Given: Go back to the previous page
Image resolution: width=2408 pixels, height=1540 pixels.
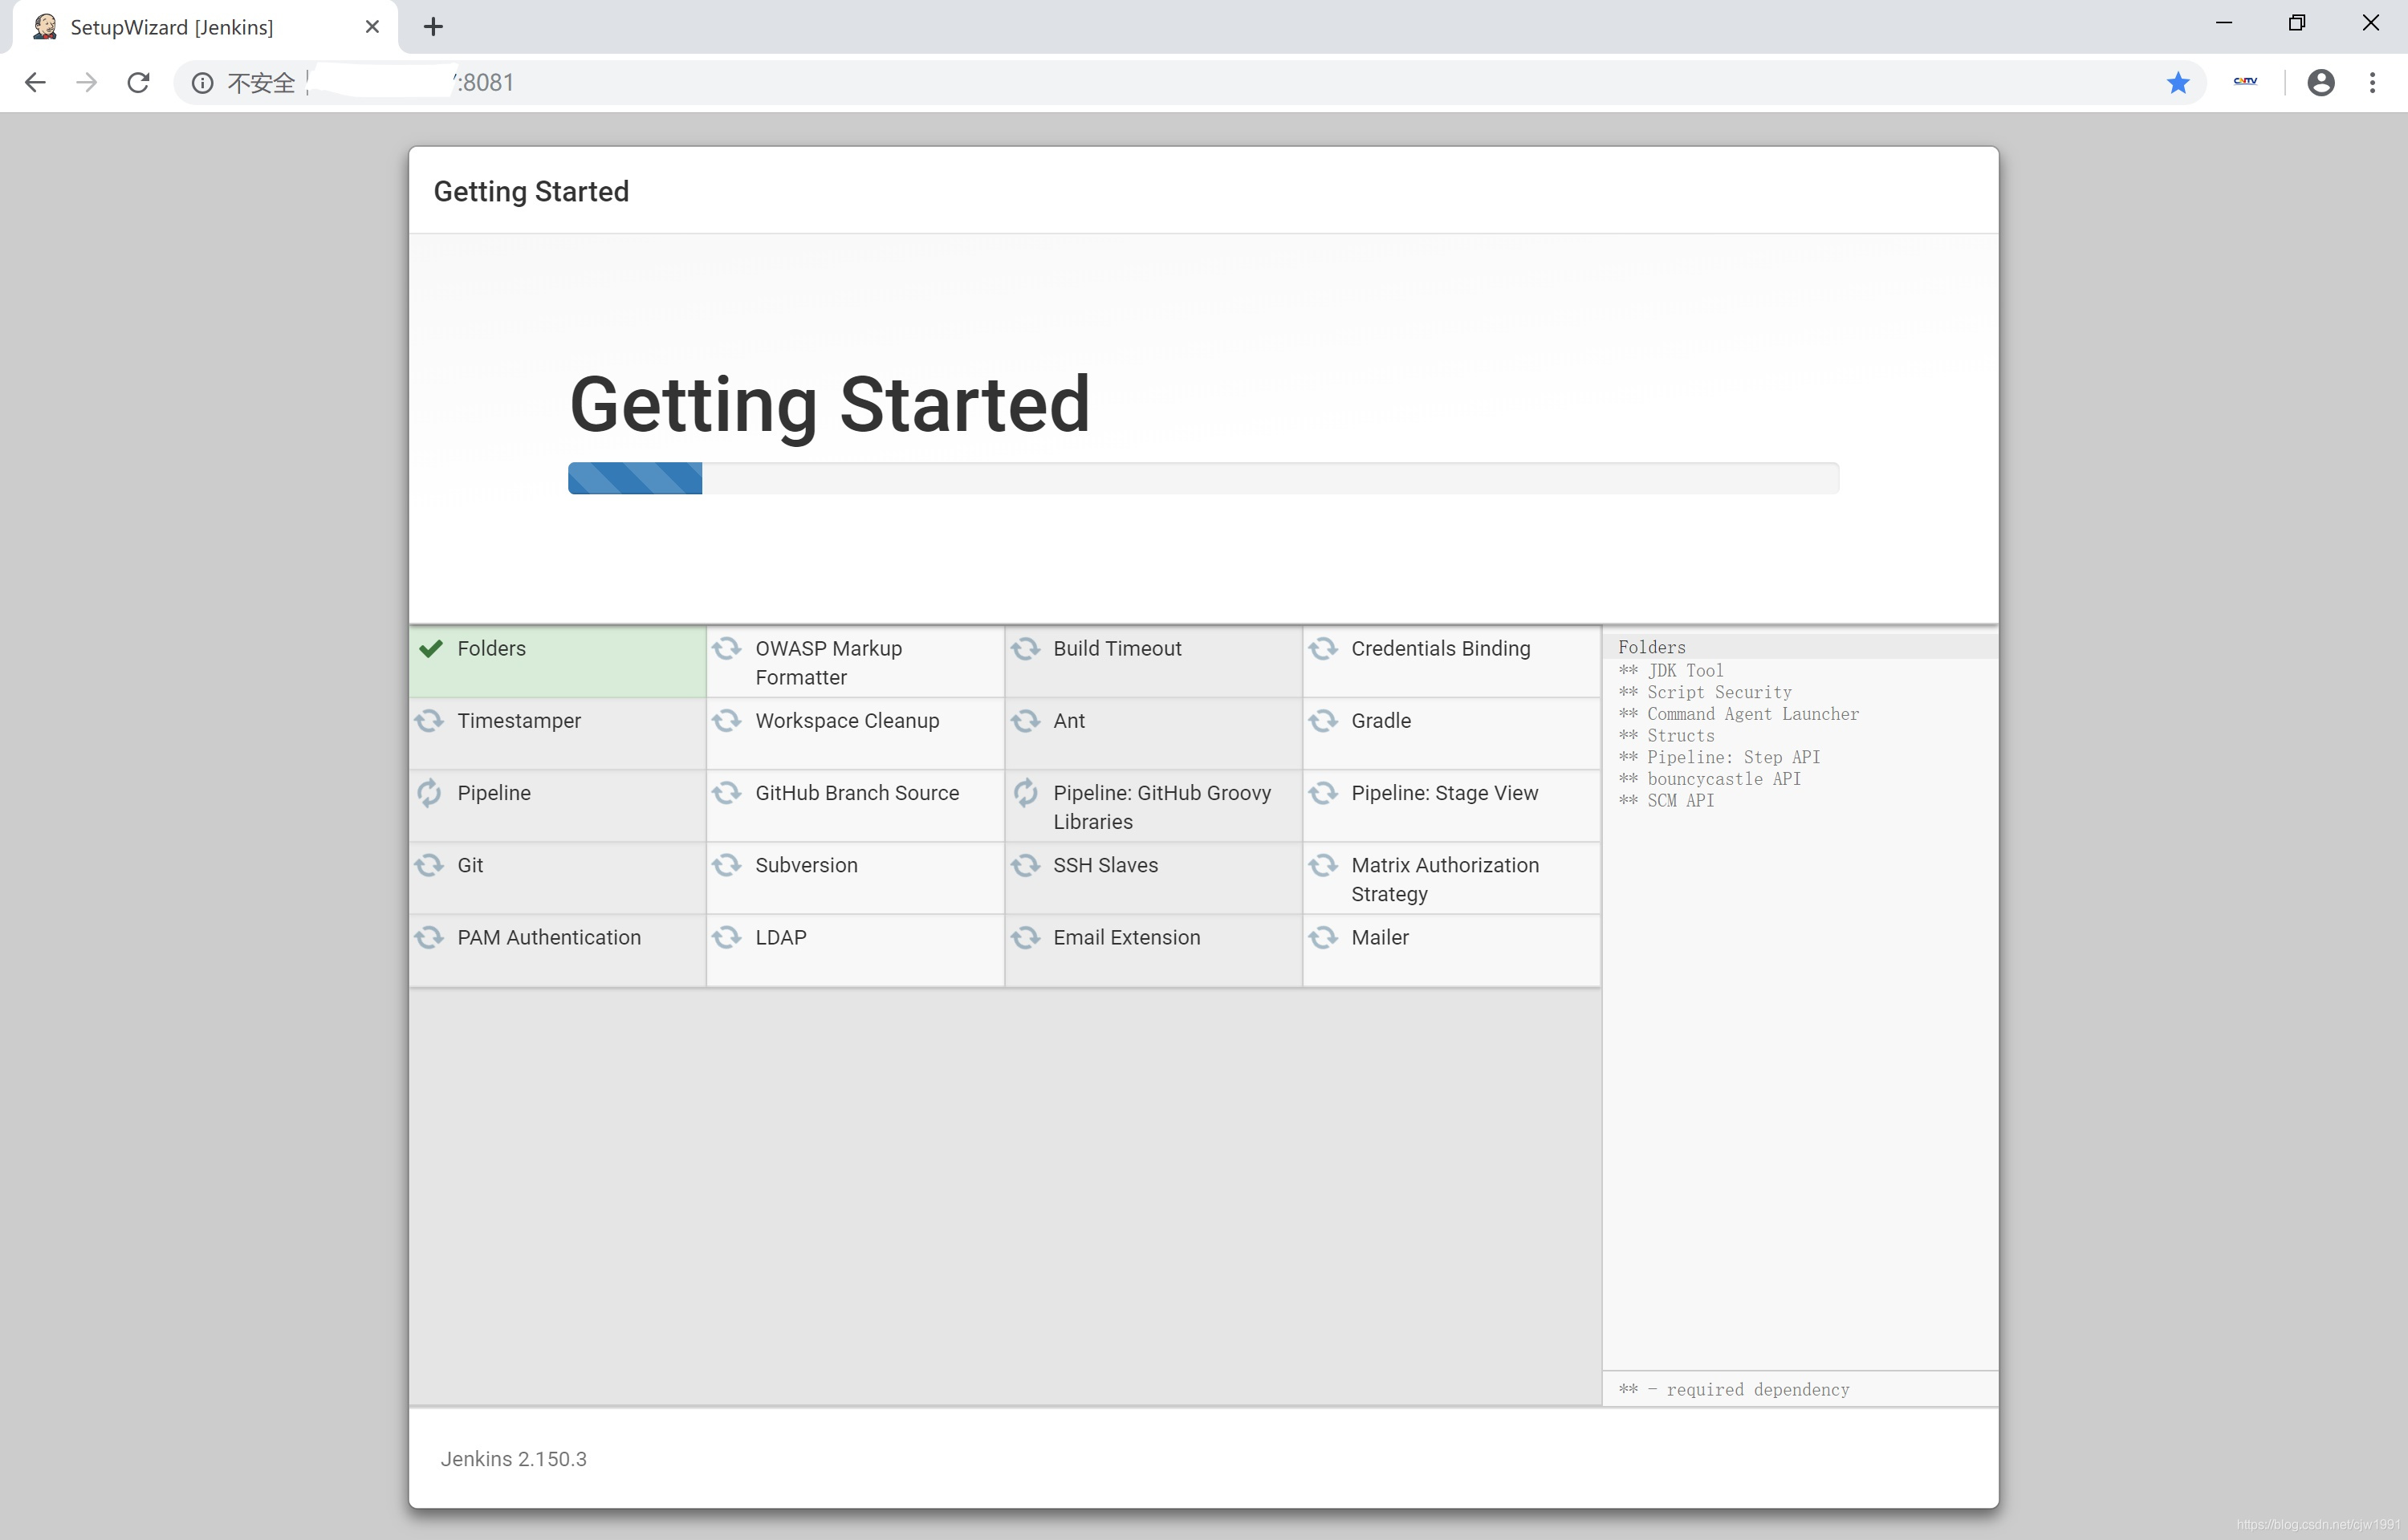Looking at the screenshot, I should pyautogui.click(x=35, y=82).
